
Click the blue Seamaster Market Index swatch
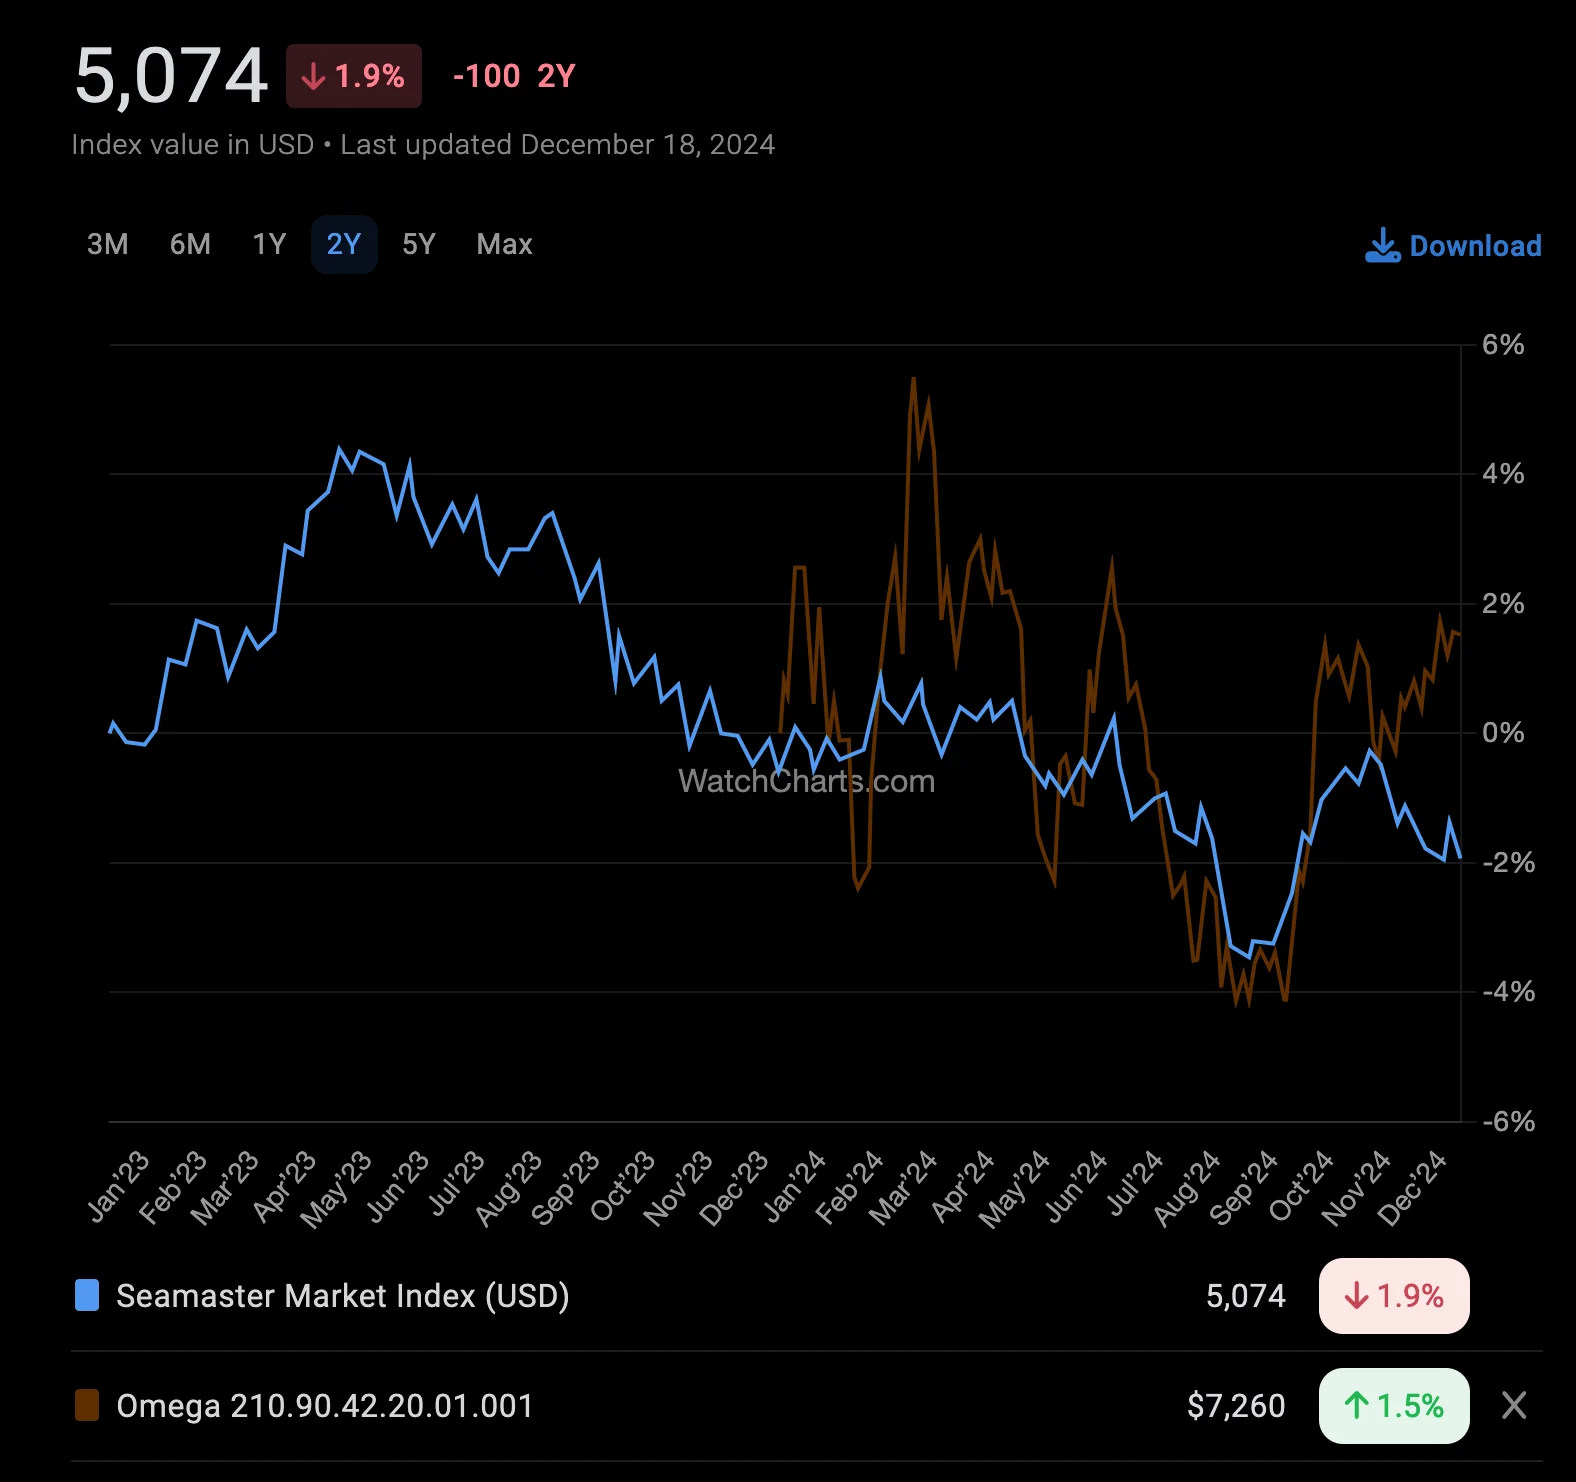tap(87, 1295)
